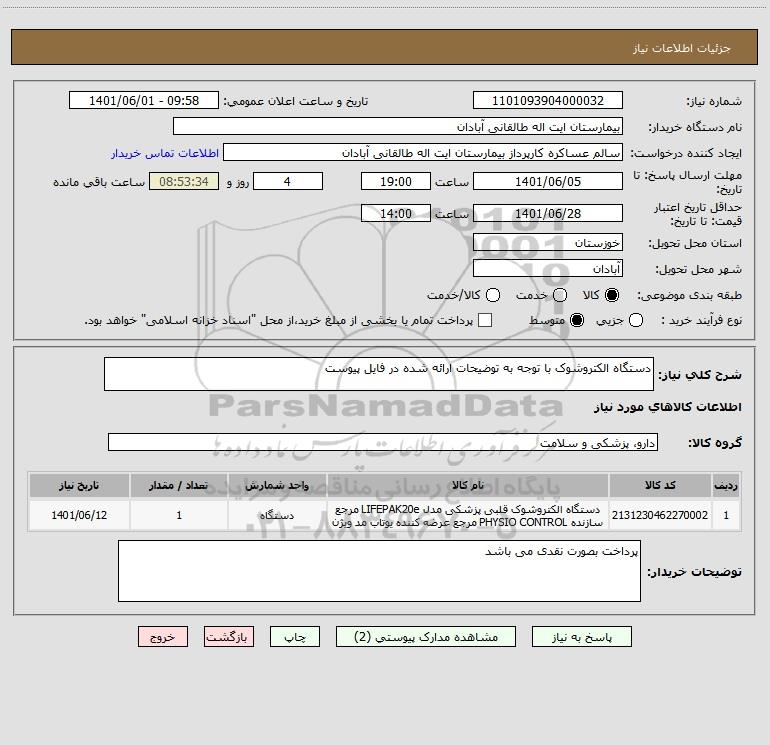Click product code cell 2131230462270002
The height and width of the screenshot is (745, 770).
660,515
